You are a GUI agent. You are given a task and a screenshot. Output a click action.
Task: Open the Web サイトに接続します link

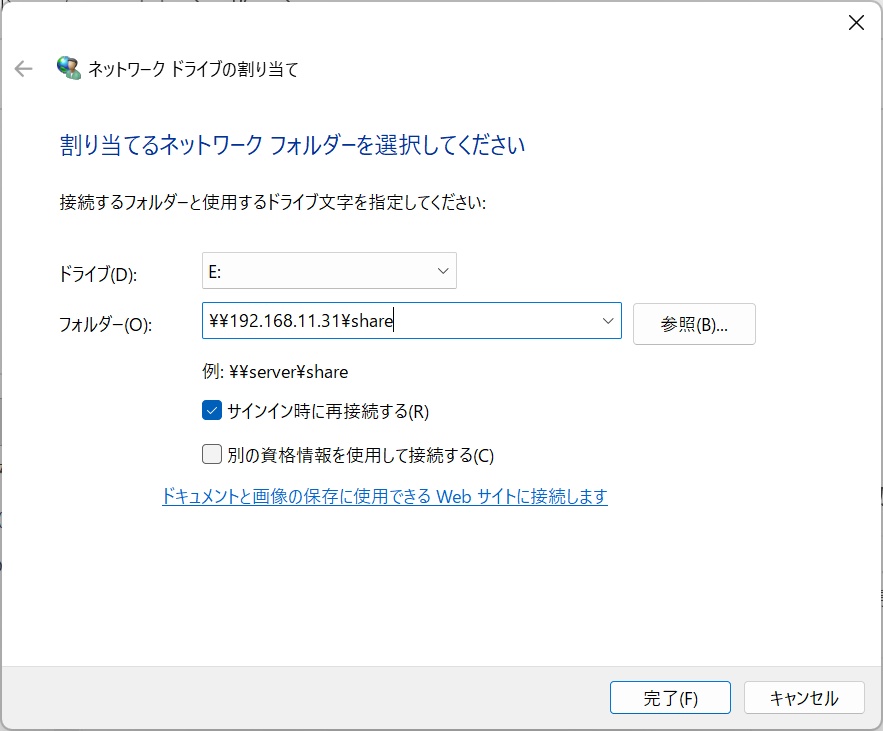coord(384,497)
